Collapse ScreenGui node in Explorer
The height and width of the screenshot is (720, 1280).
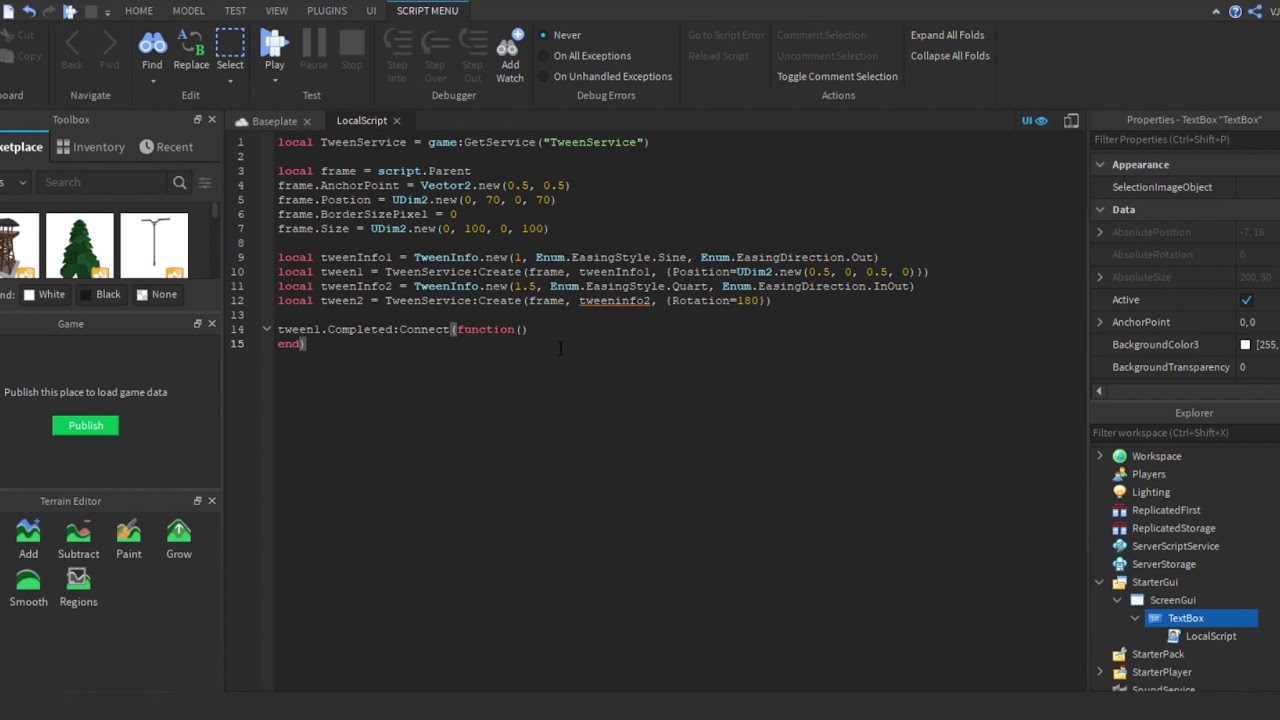coord(1118,600)
